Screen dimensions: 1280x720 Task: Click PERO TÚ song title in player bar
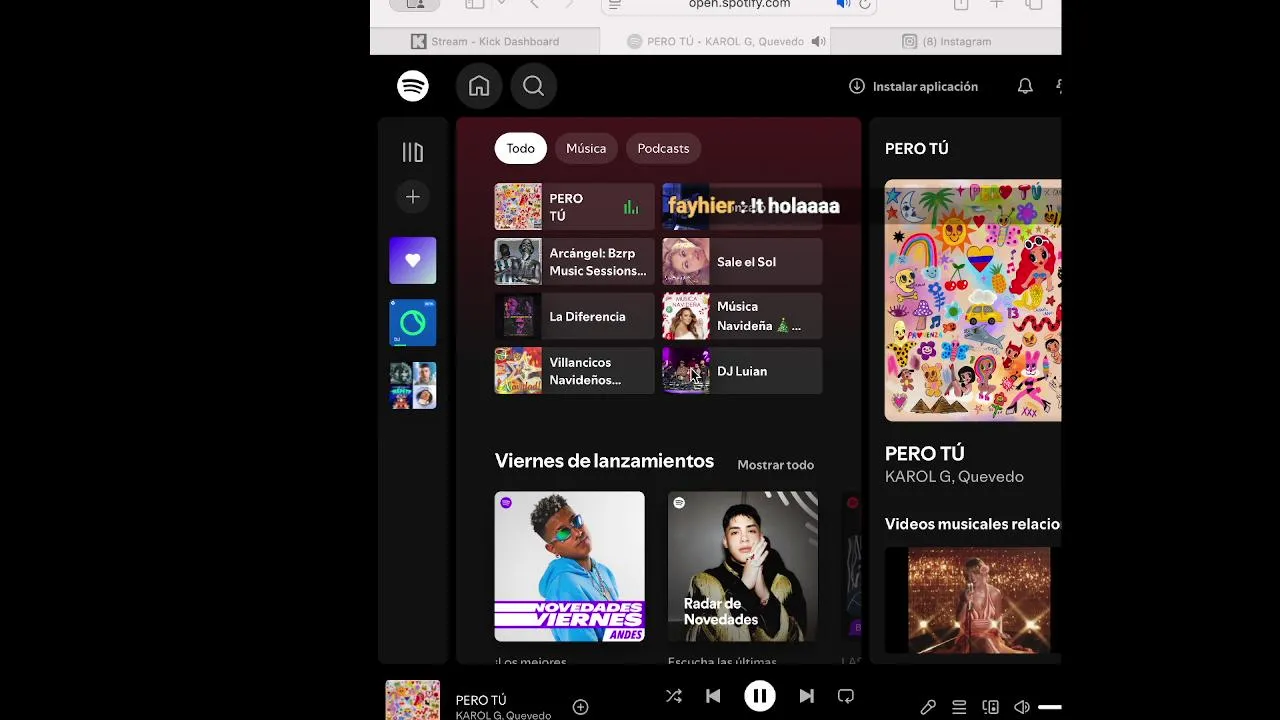pos(481,700)
